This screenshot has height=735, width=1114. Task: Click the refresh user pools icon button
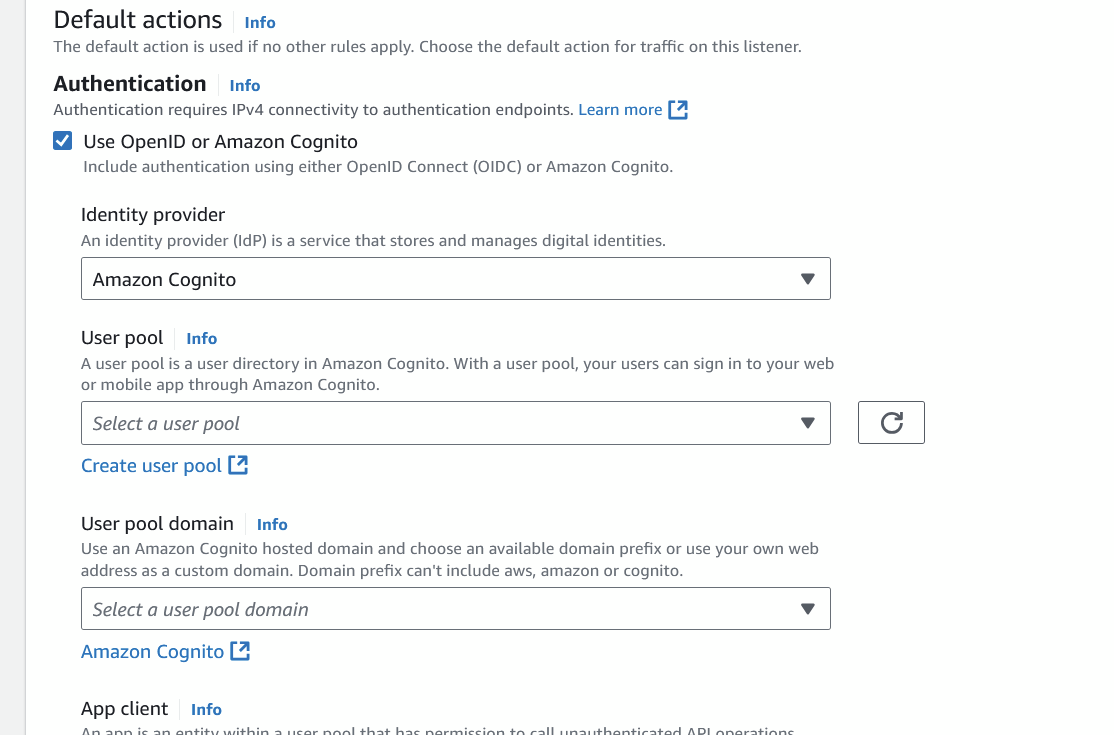(x=891, y=423)
